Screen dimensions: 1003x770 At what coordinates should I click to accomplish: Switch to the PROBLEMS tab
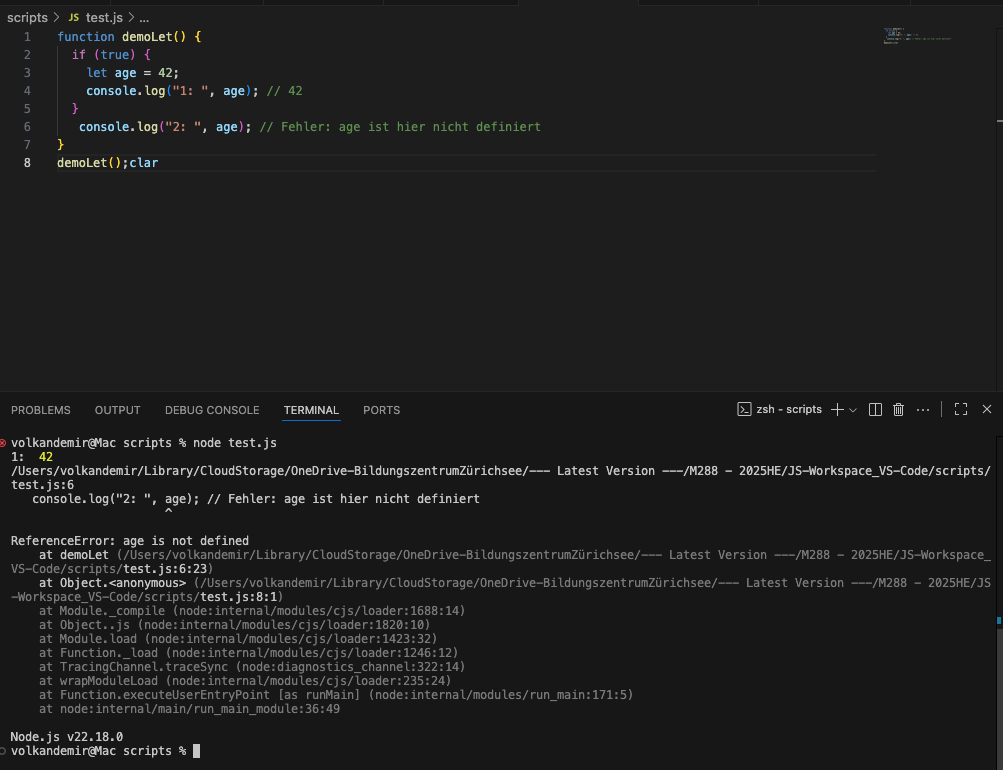(41, 411)
